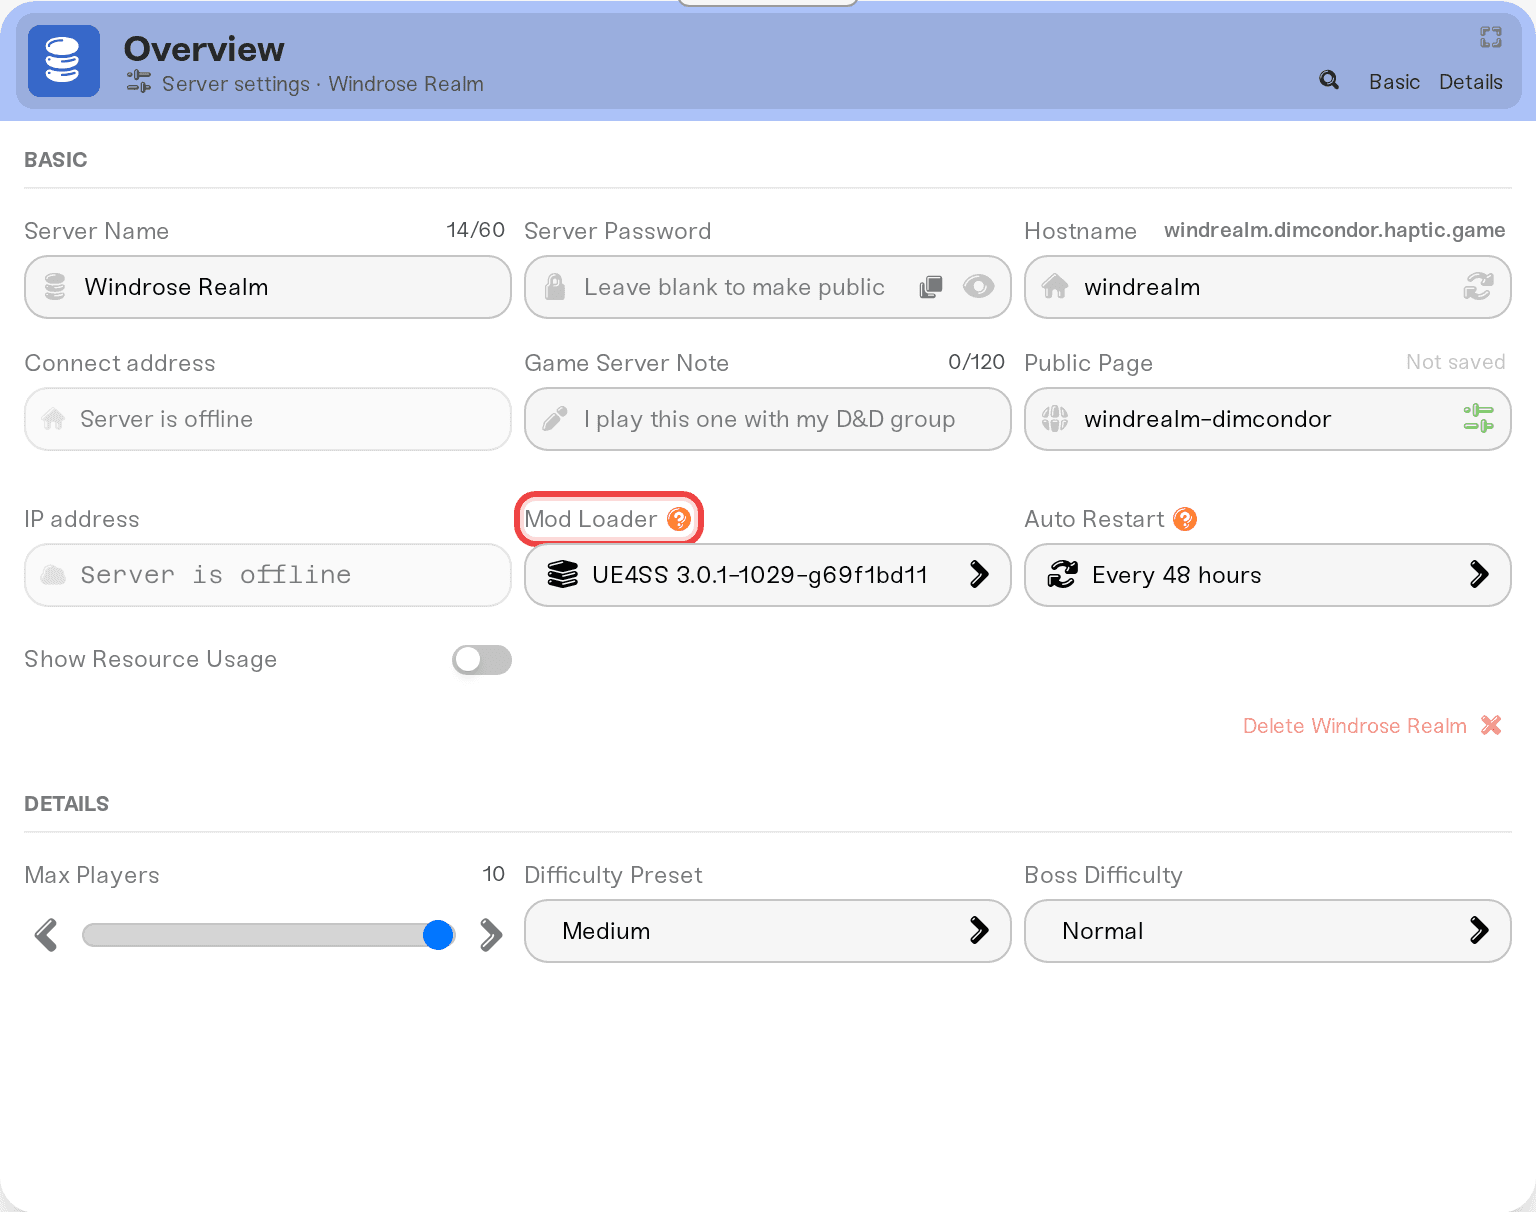This screenshot has height=1212, width=1536.
Task: Click the fullscreen expand icon in header
Action: click(1491, 37)
